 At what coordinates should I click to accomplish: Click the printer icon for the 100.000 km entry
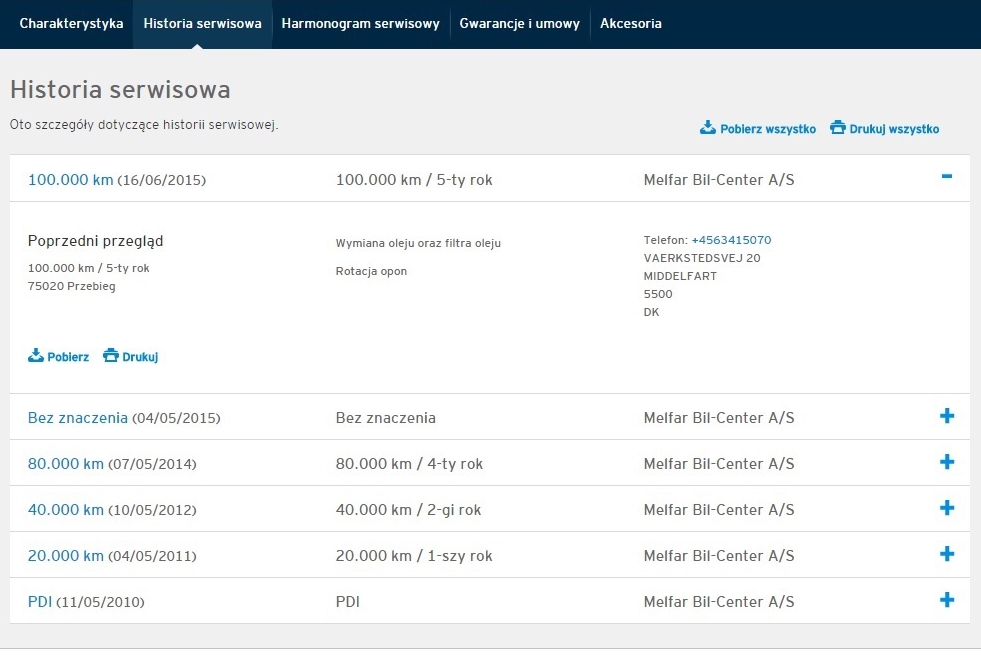tap(111, 356)
